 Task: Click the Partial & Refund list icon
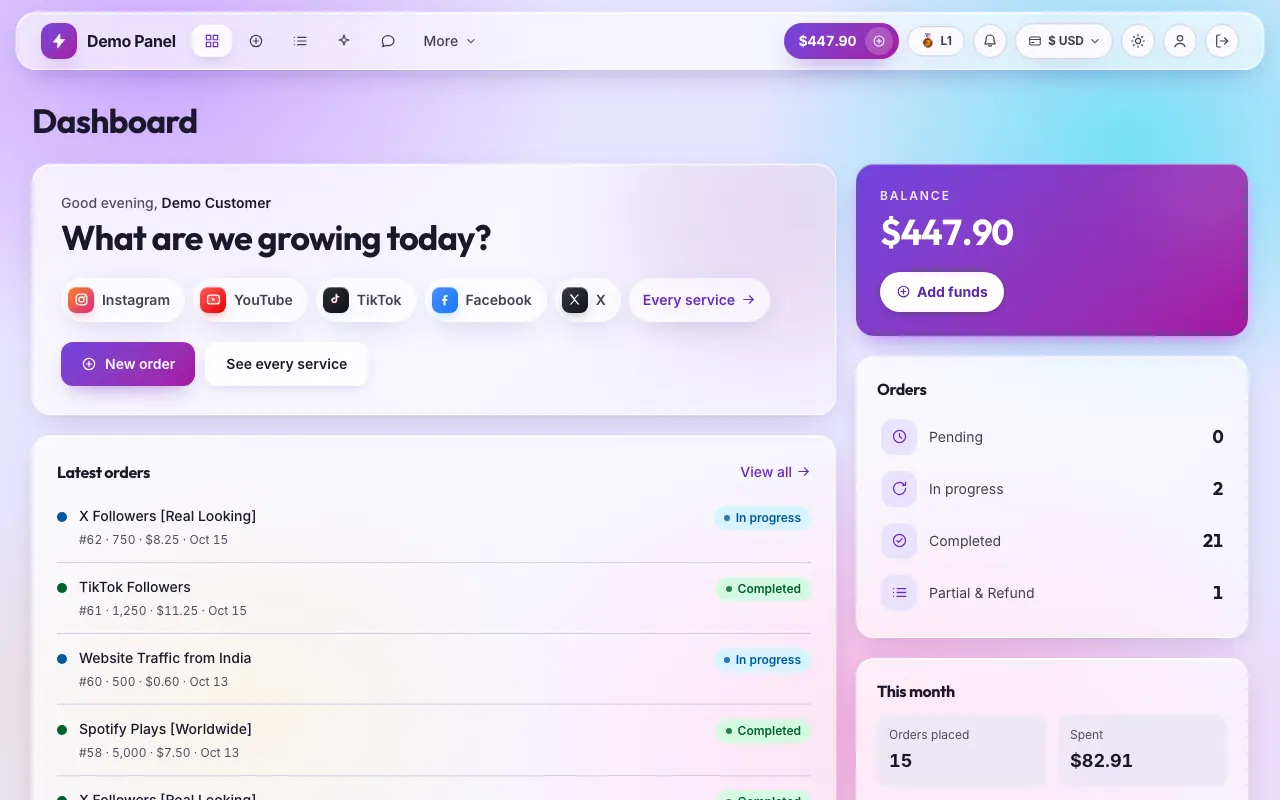(899, 593)
